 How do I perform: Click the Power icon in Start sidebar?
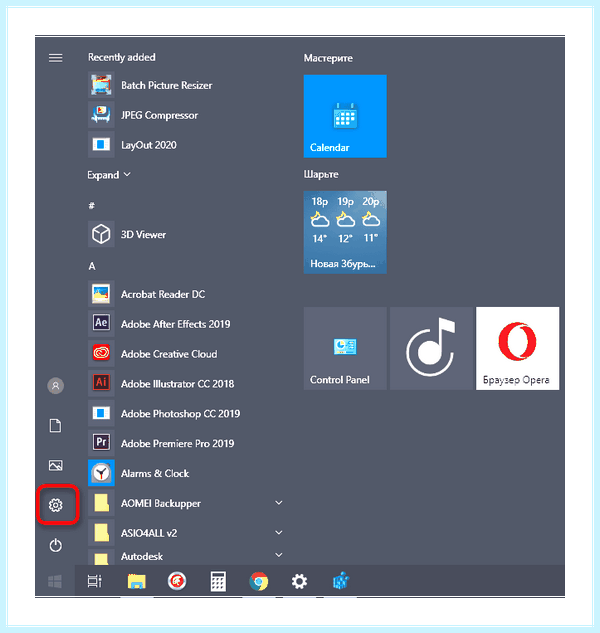pos(56,545)
